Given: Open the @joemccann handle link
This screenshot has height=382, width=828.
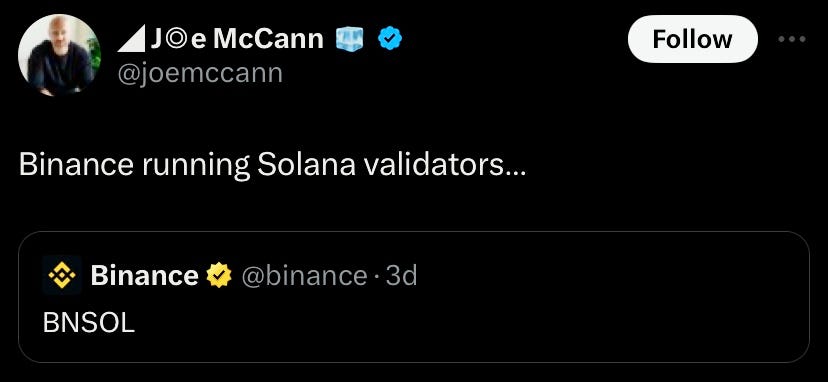Looking at the screenshot, I should pos(199,73).
